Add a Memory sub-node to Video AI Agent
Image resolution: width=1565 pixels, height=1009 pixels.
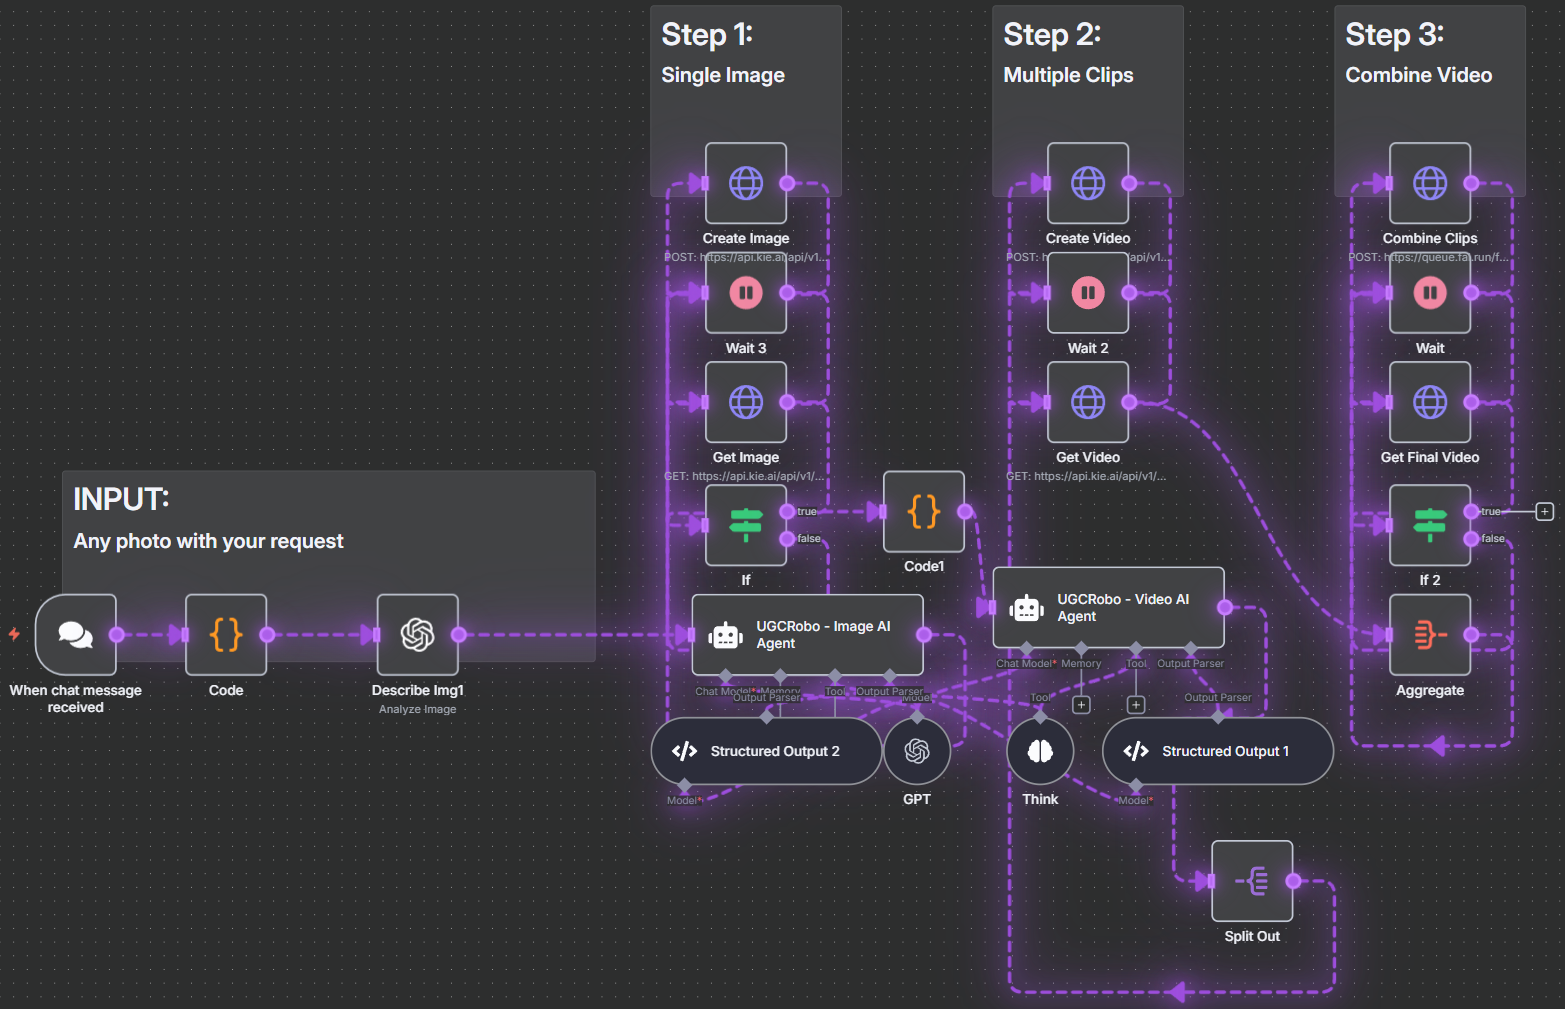click(1081, 705)
